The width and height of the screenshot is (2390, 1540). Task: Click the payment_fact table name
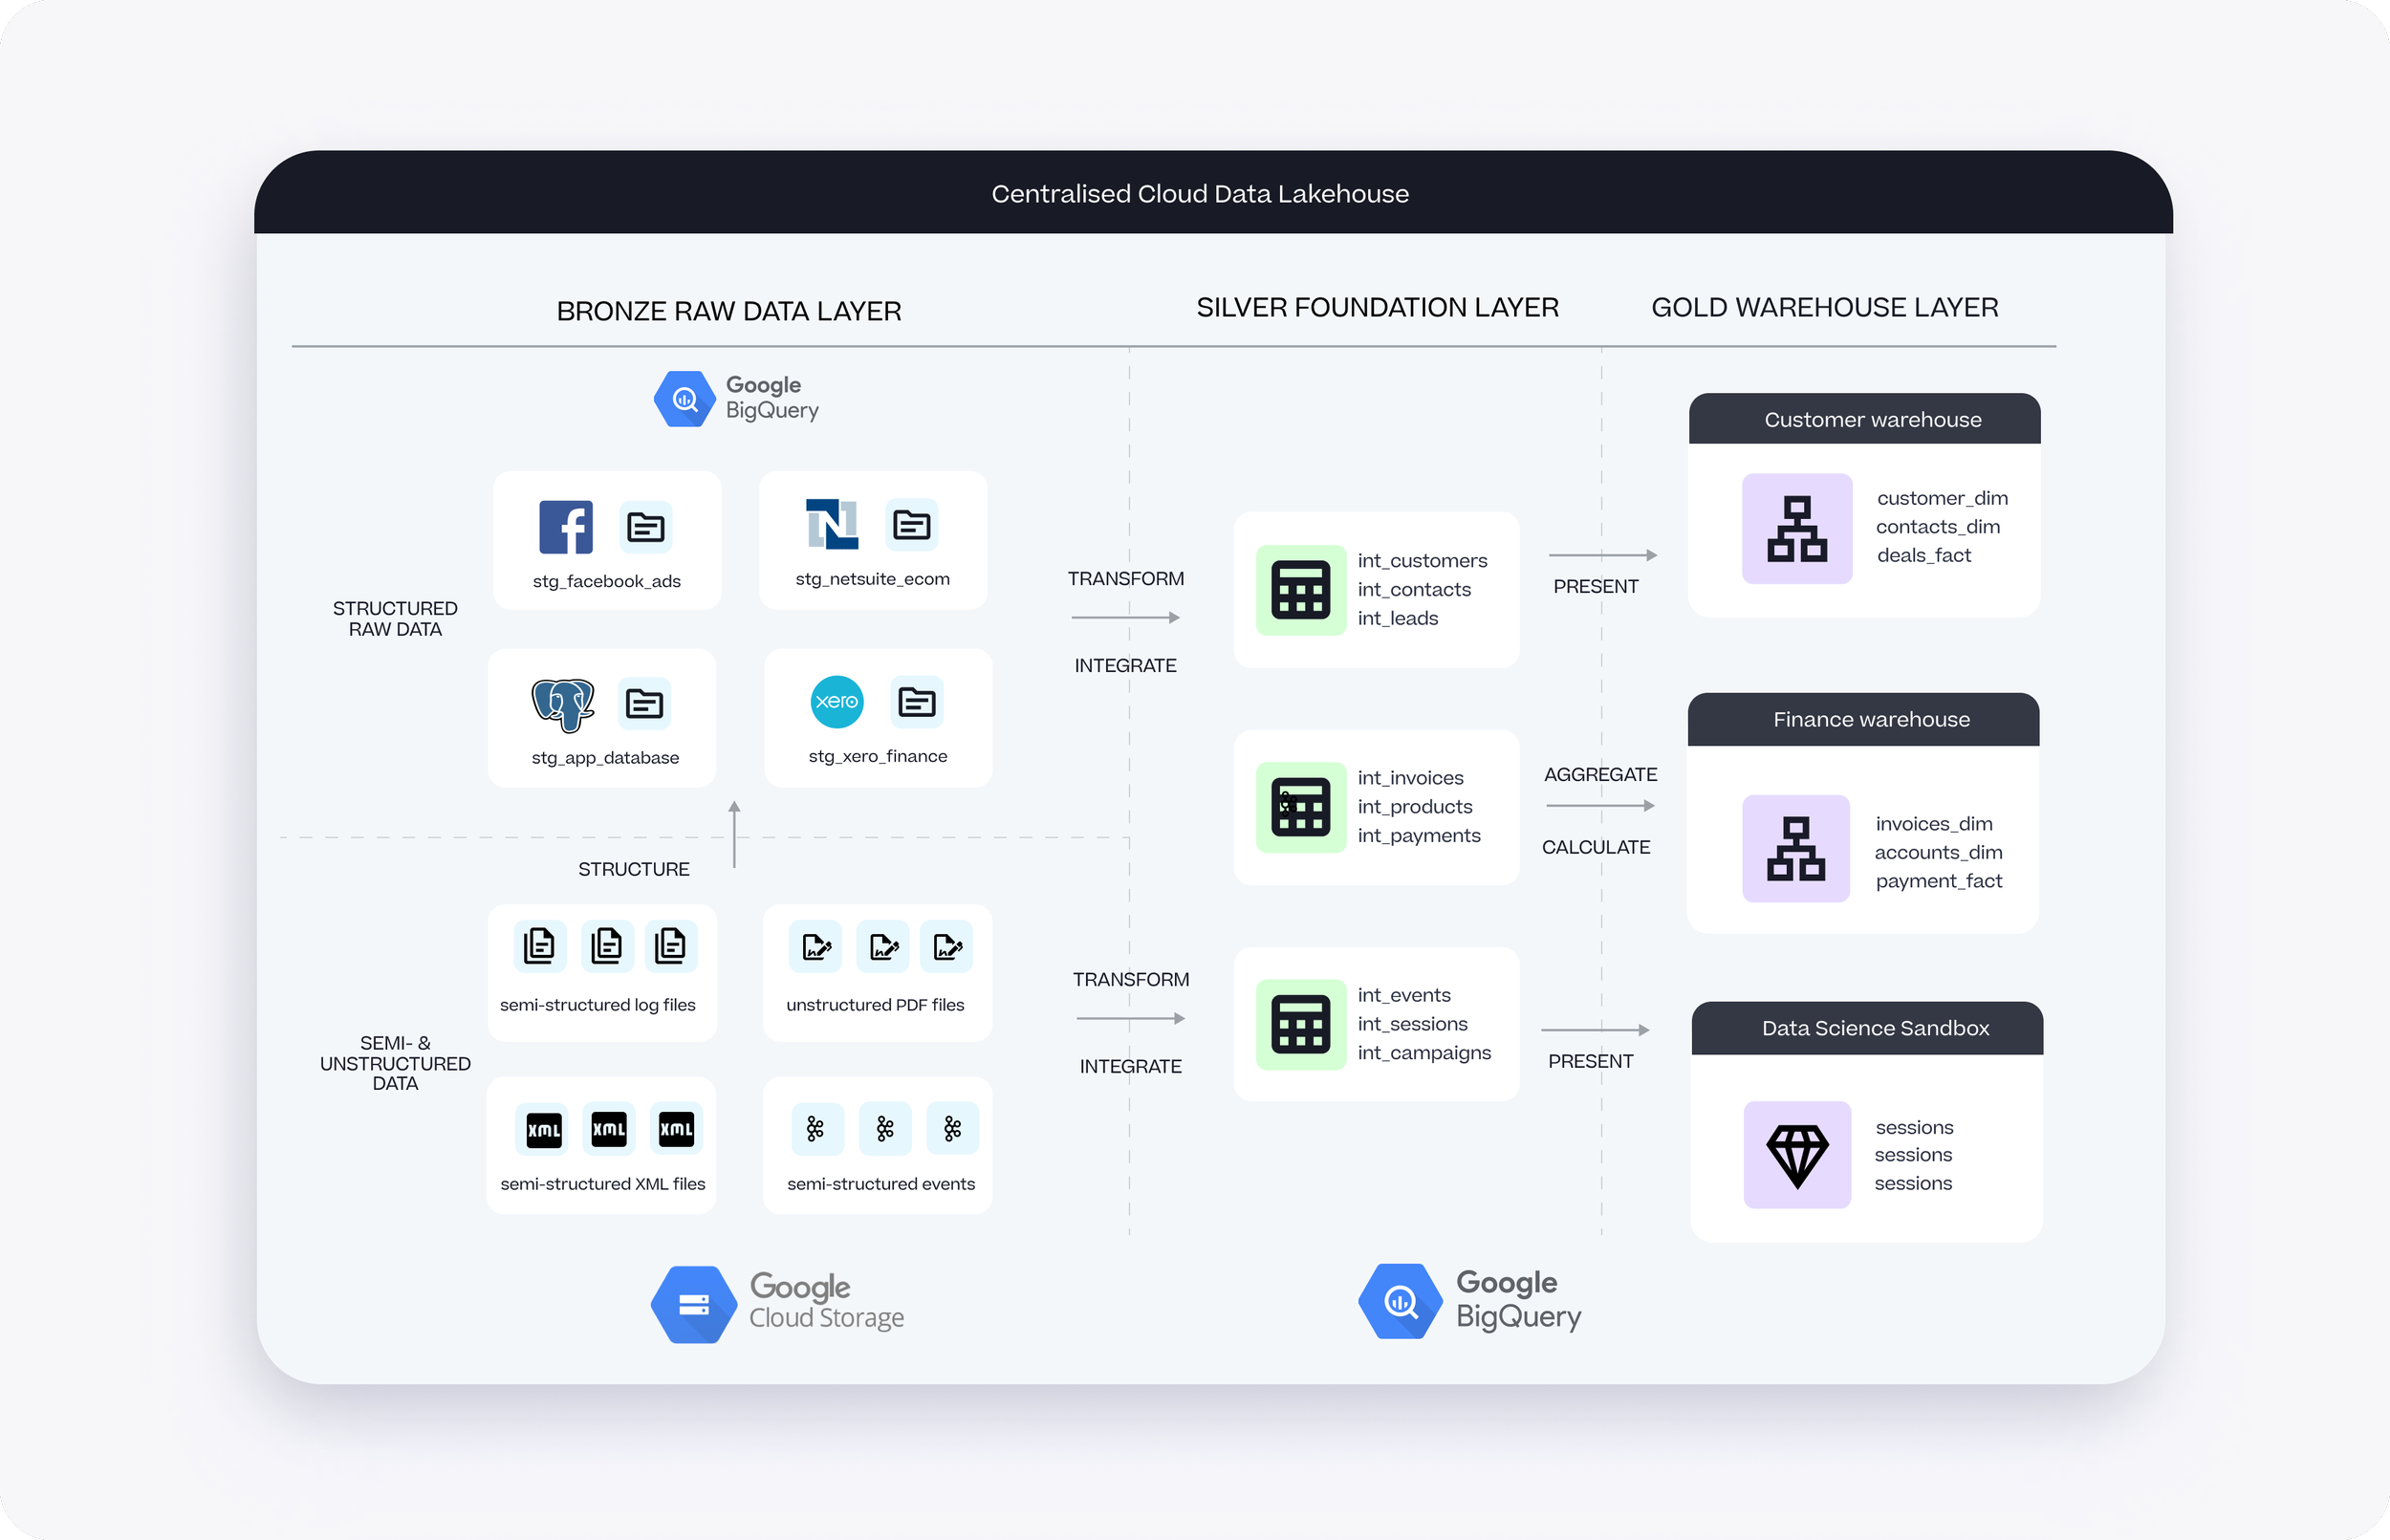click(x=1938, y=881)
